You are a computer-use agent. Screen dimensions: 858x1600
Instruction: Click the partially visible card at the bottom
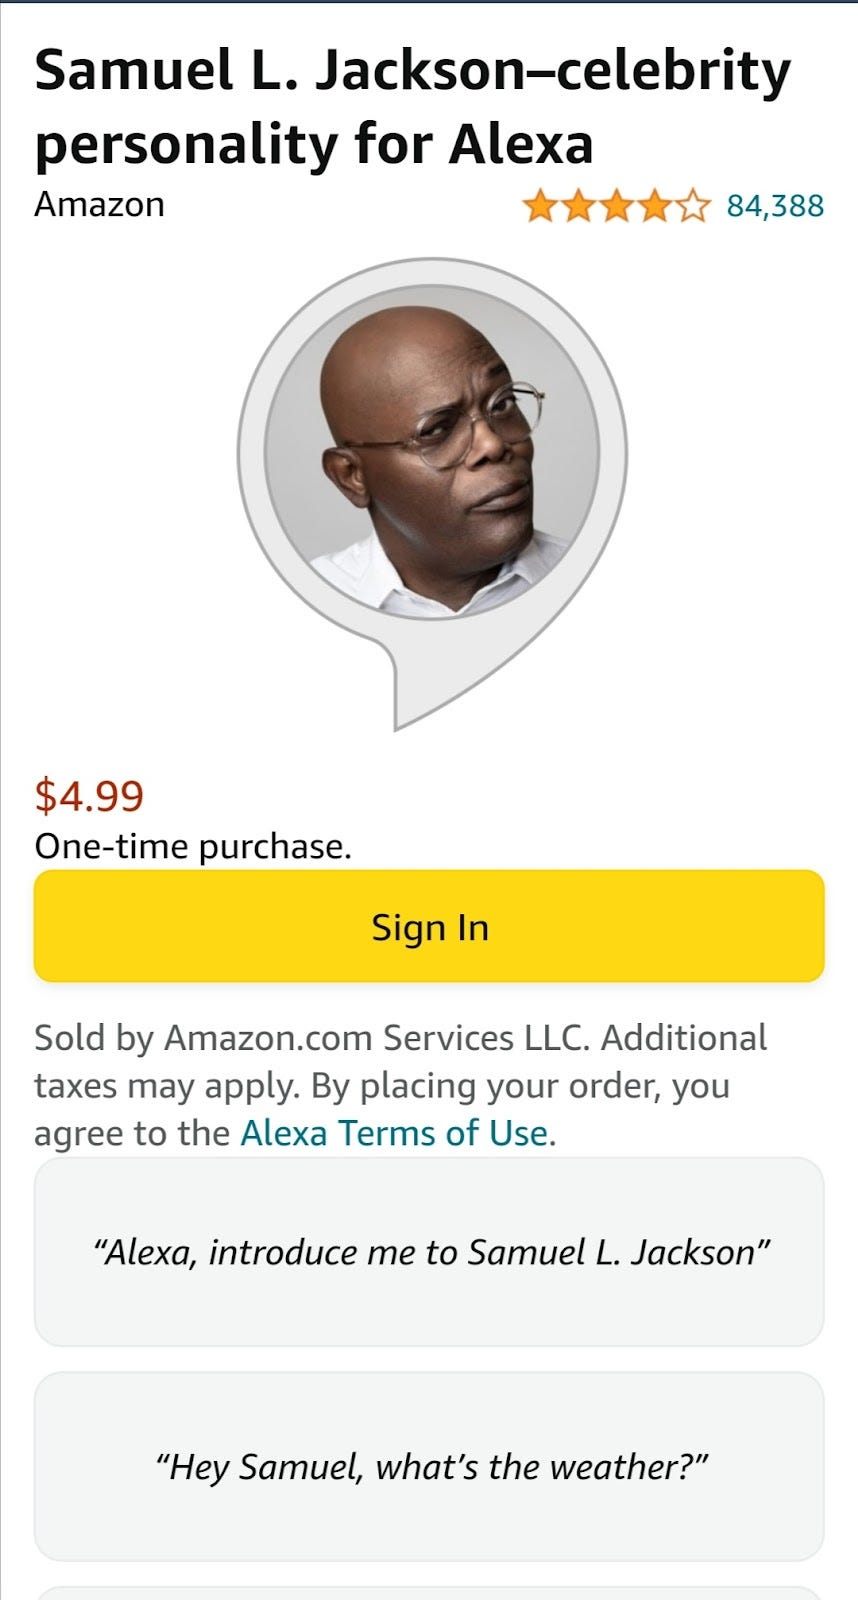pos(429,1594)
